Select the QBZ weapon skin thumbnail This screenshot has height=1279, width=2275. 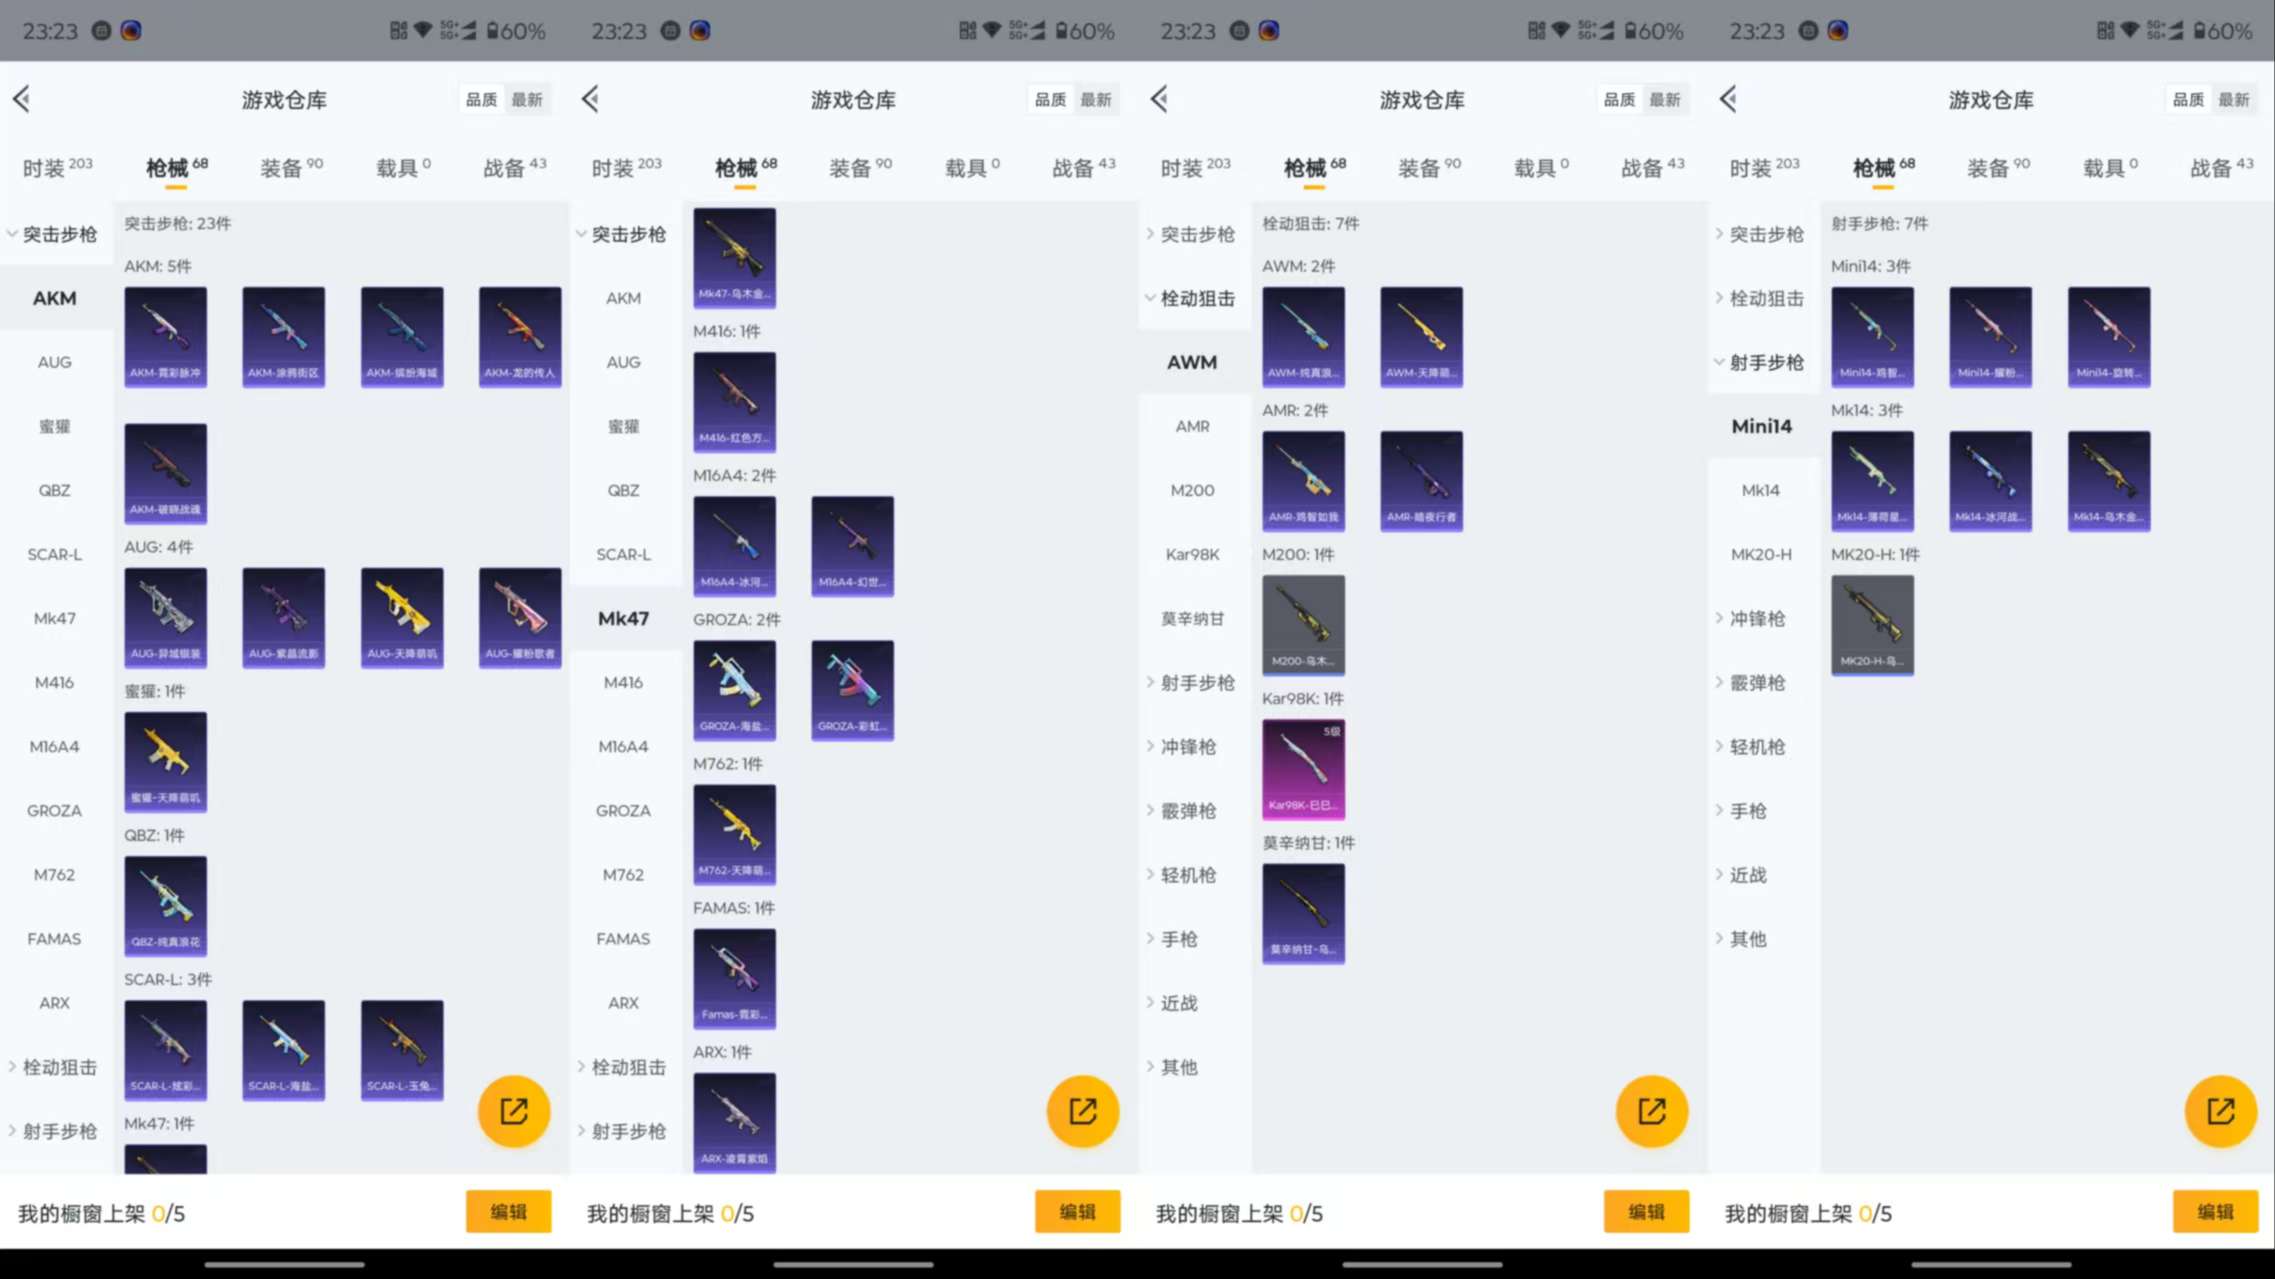[x=166, y=905]
